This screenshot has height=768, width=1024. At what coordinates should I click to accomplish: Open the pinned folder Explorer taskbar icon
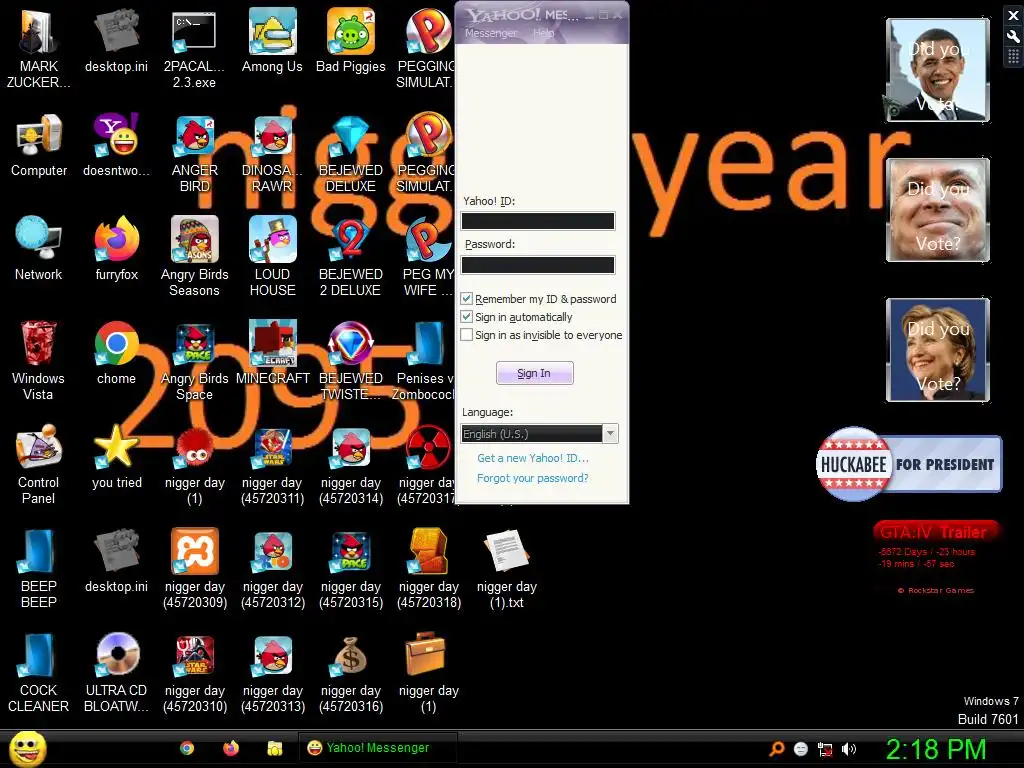pos(274,748)
